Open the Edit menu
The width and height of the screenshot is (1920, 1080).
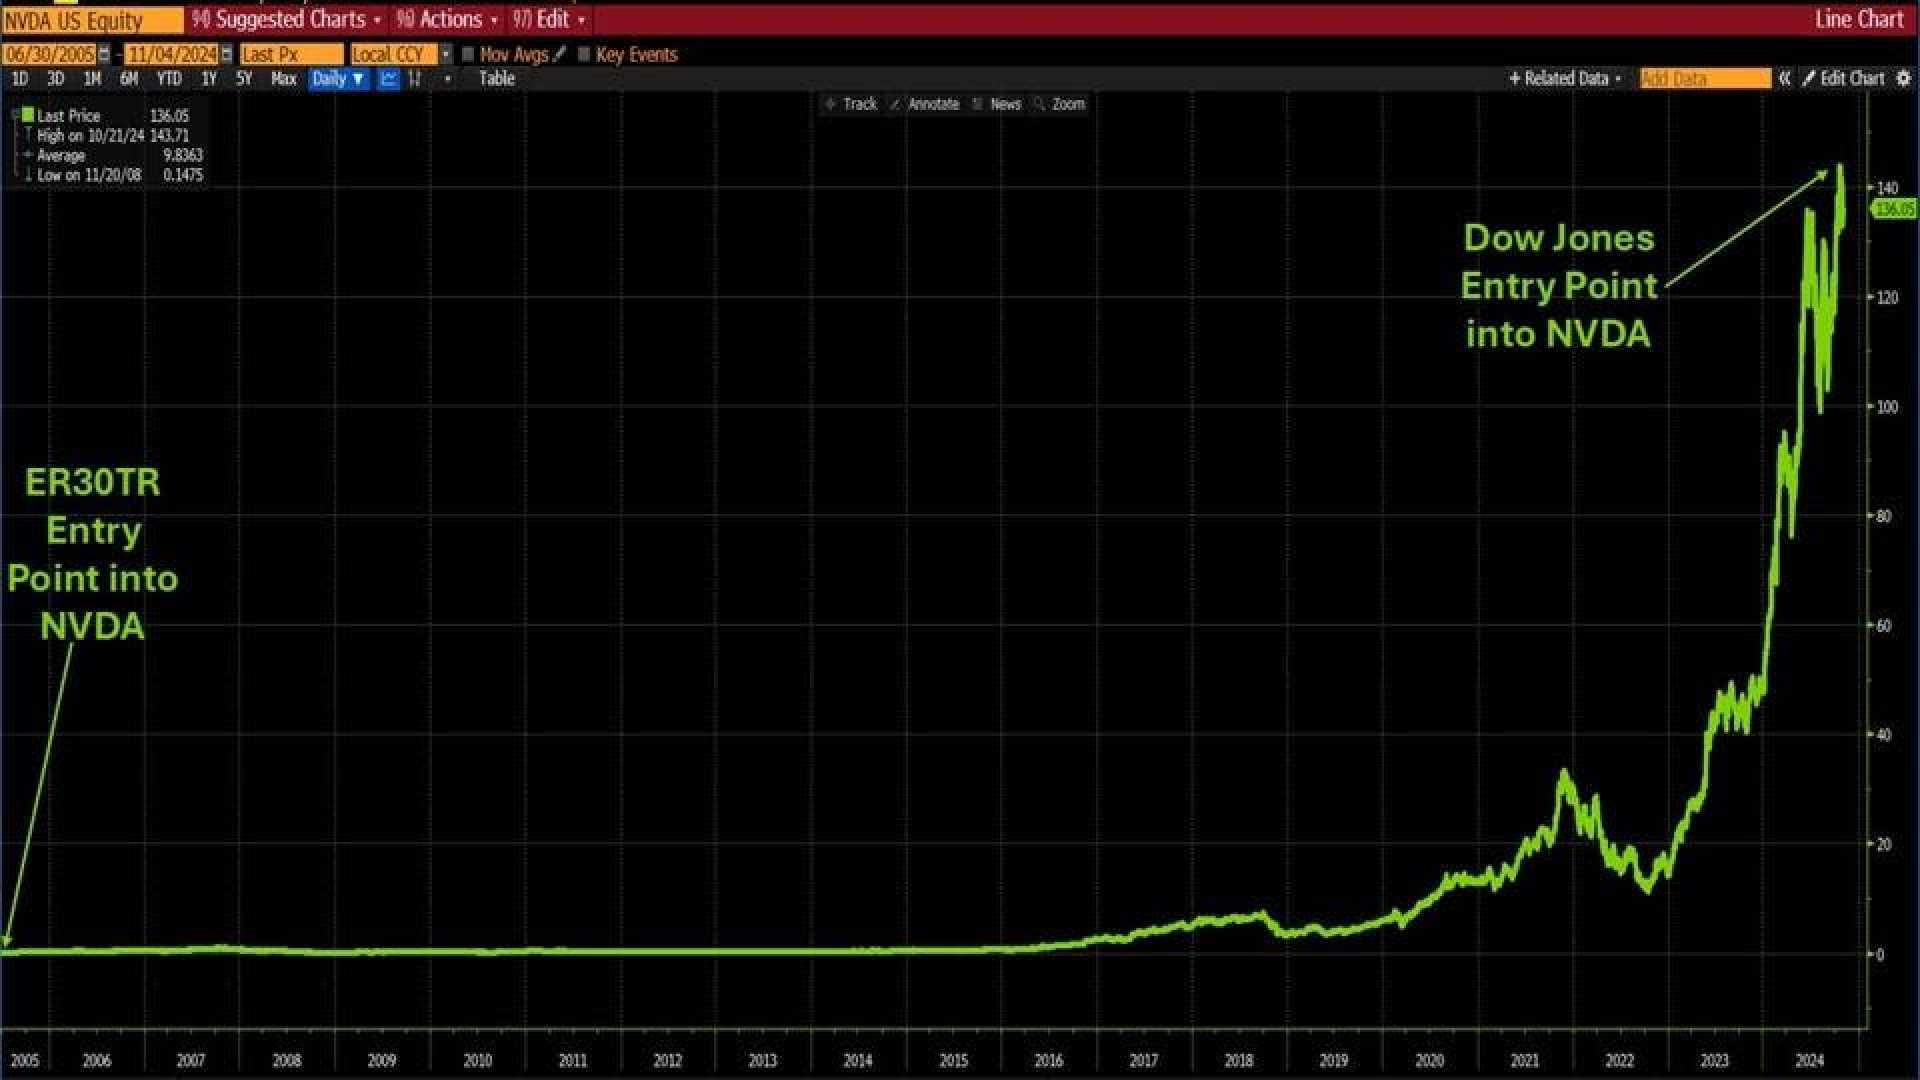click(x=548, y=19)
